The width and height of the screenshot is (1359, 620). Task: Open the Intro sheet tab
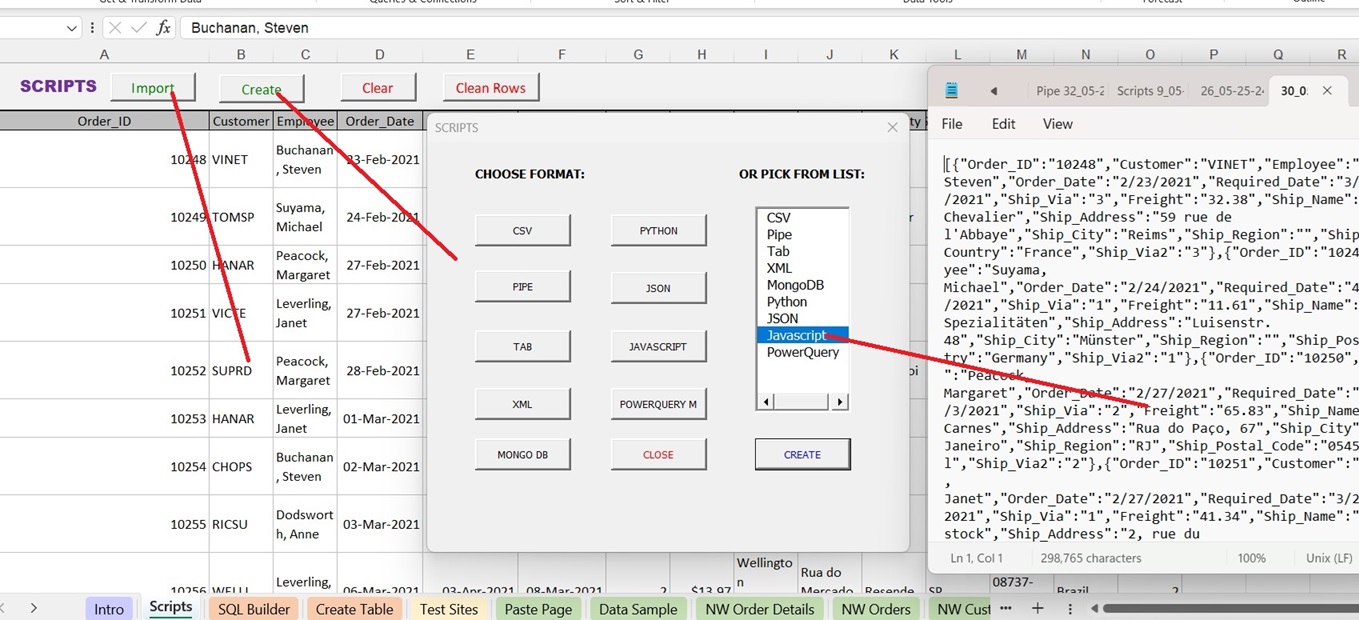point(109,609)
